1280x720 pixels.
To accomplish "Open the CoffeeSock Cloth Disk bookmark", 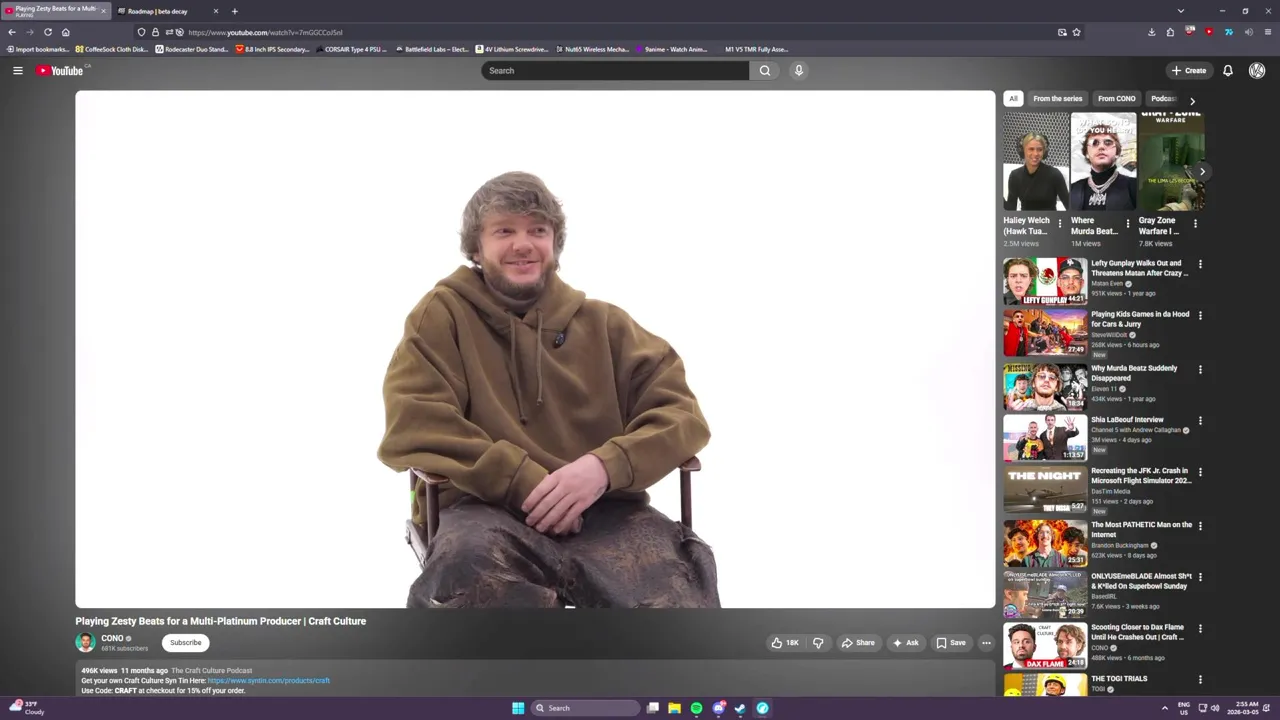I will point(111,49).
